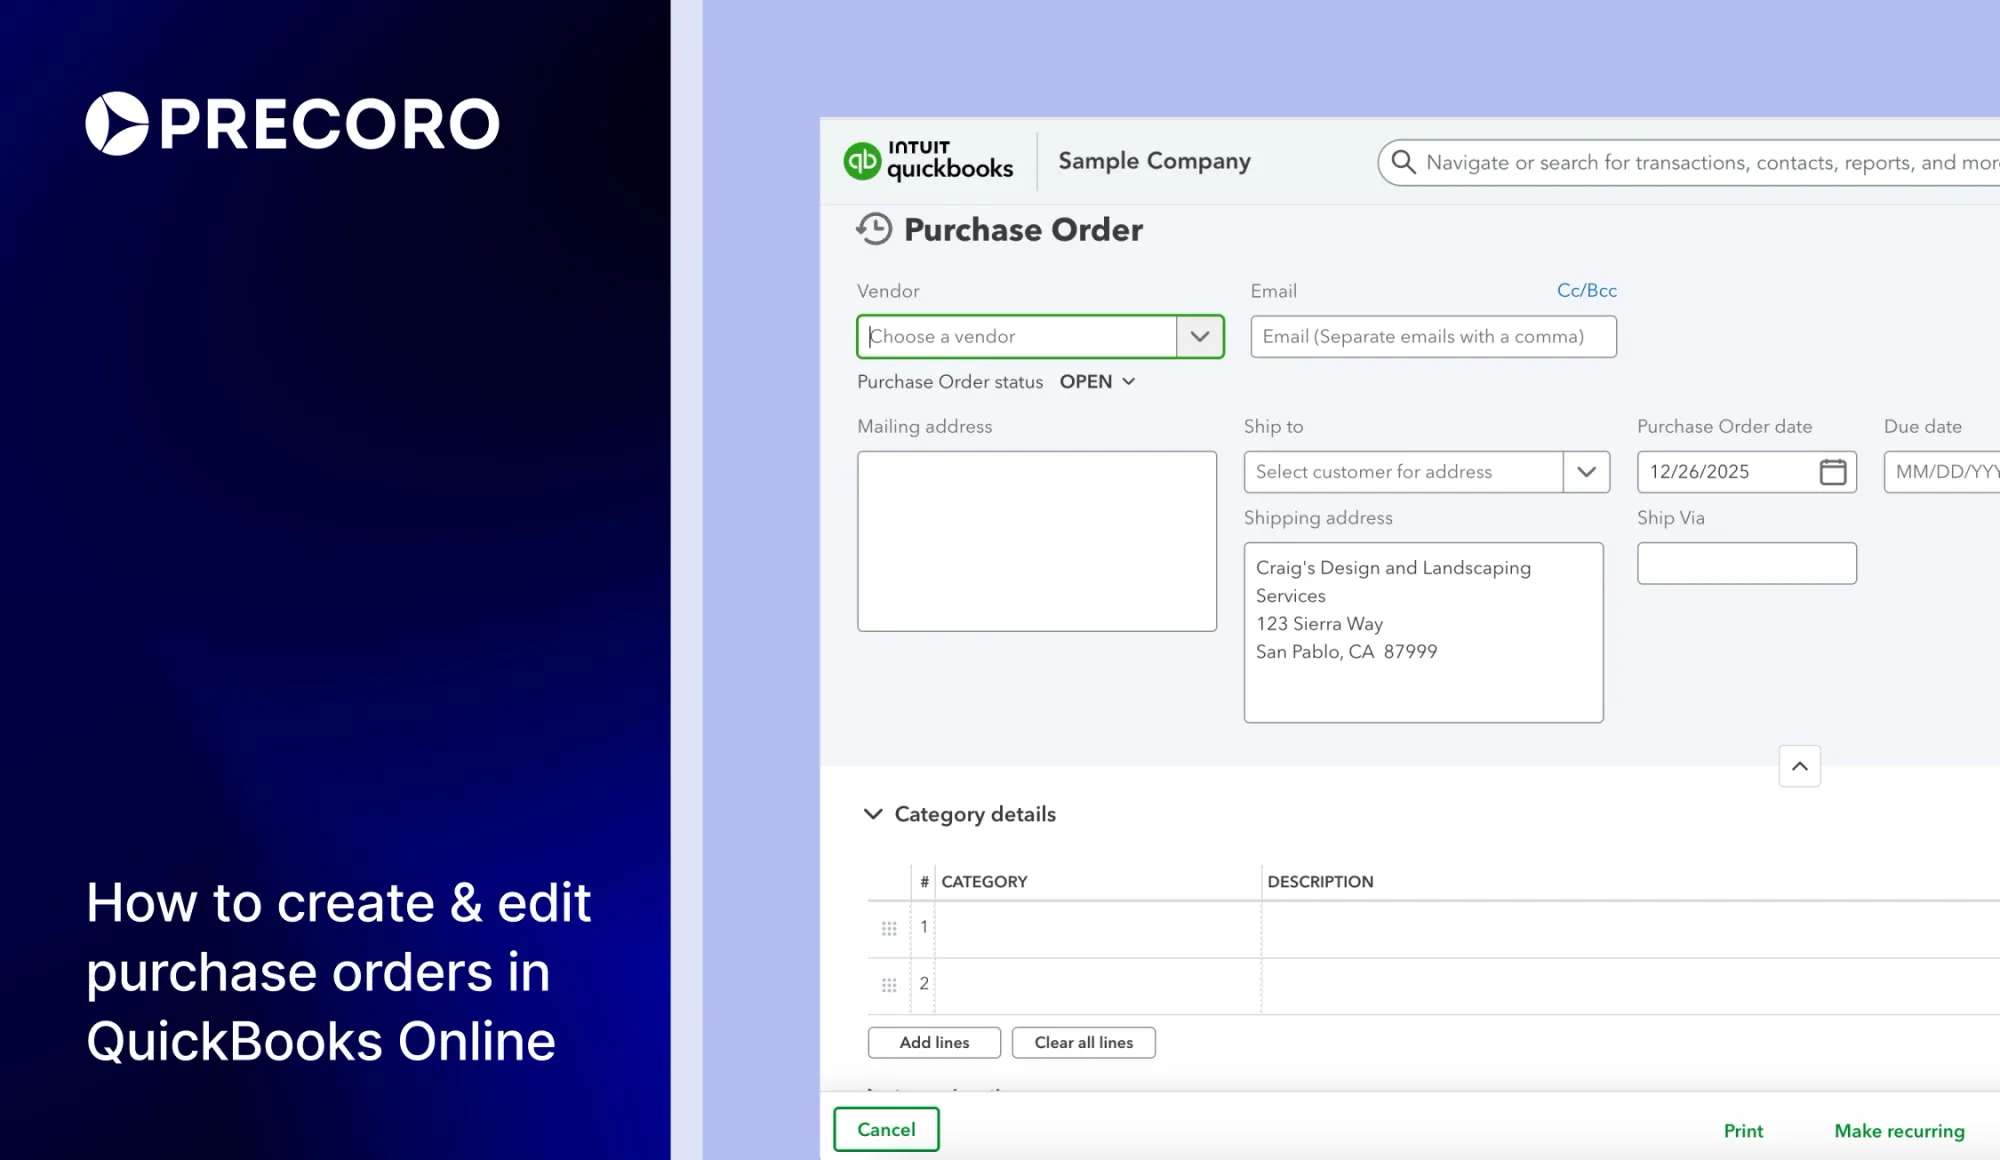Click the QuickBooks logo icon

click(862, 161)
